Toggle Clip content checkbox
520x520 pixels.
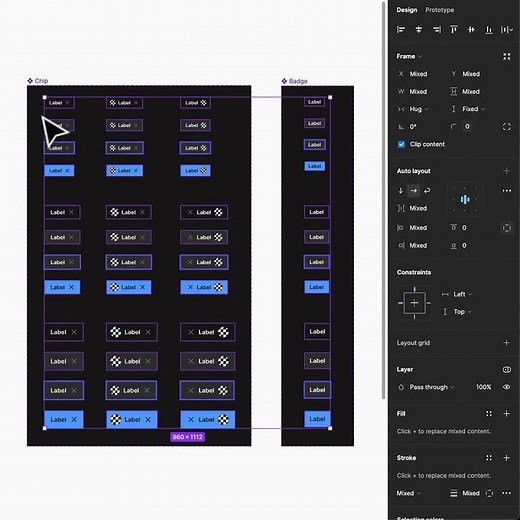pos(401,144)
